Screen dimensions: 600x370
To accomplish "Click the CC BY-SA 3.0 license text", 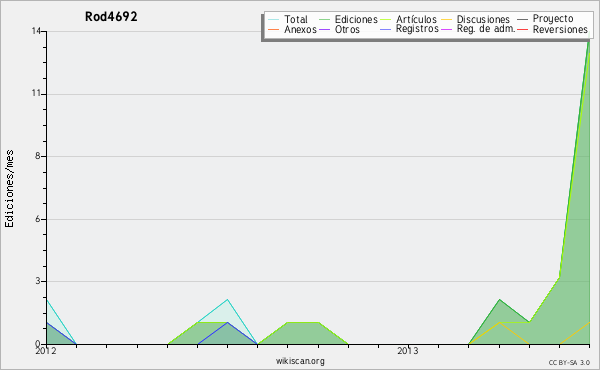I will click(x=569, y=363).
